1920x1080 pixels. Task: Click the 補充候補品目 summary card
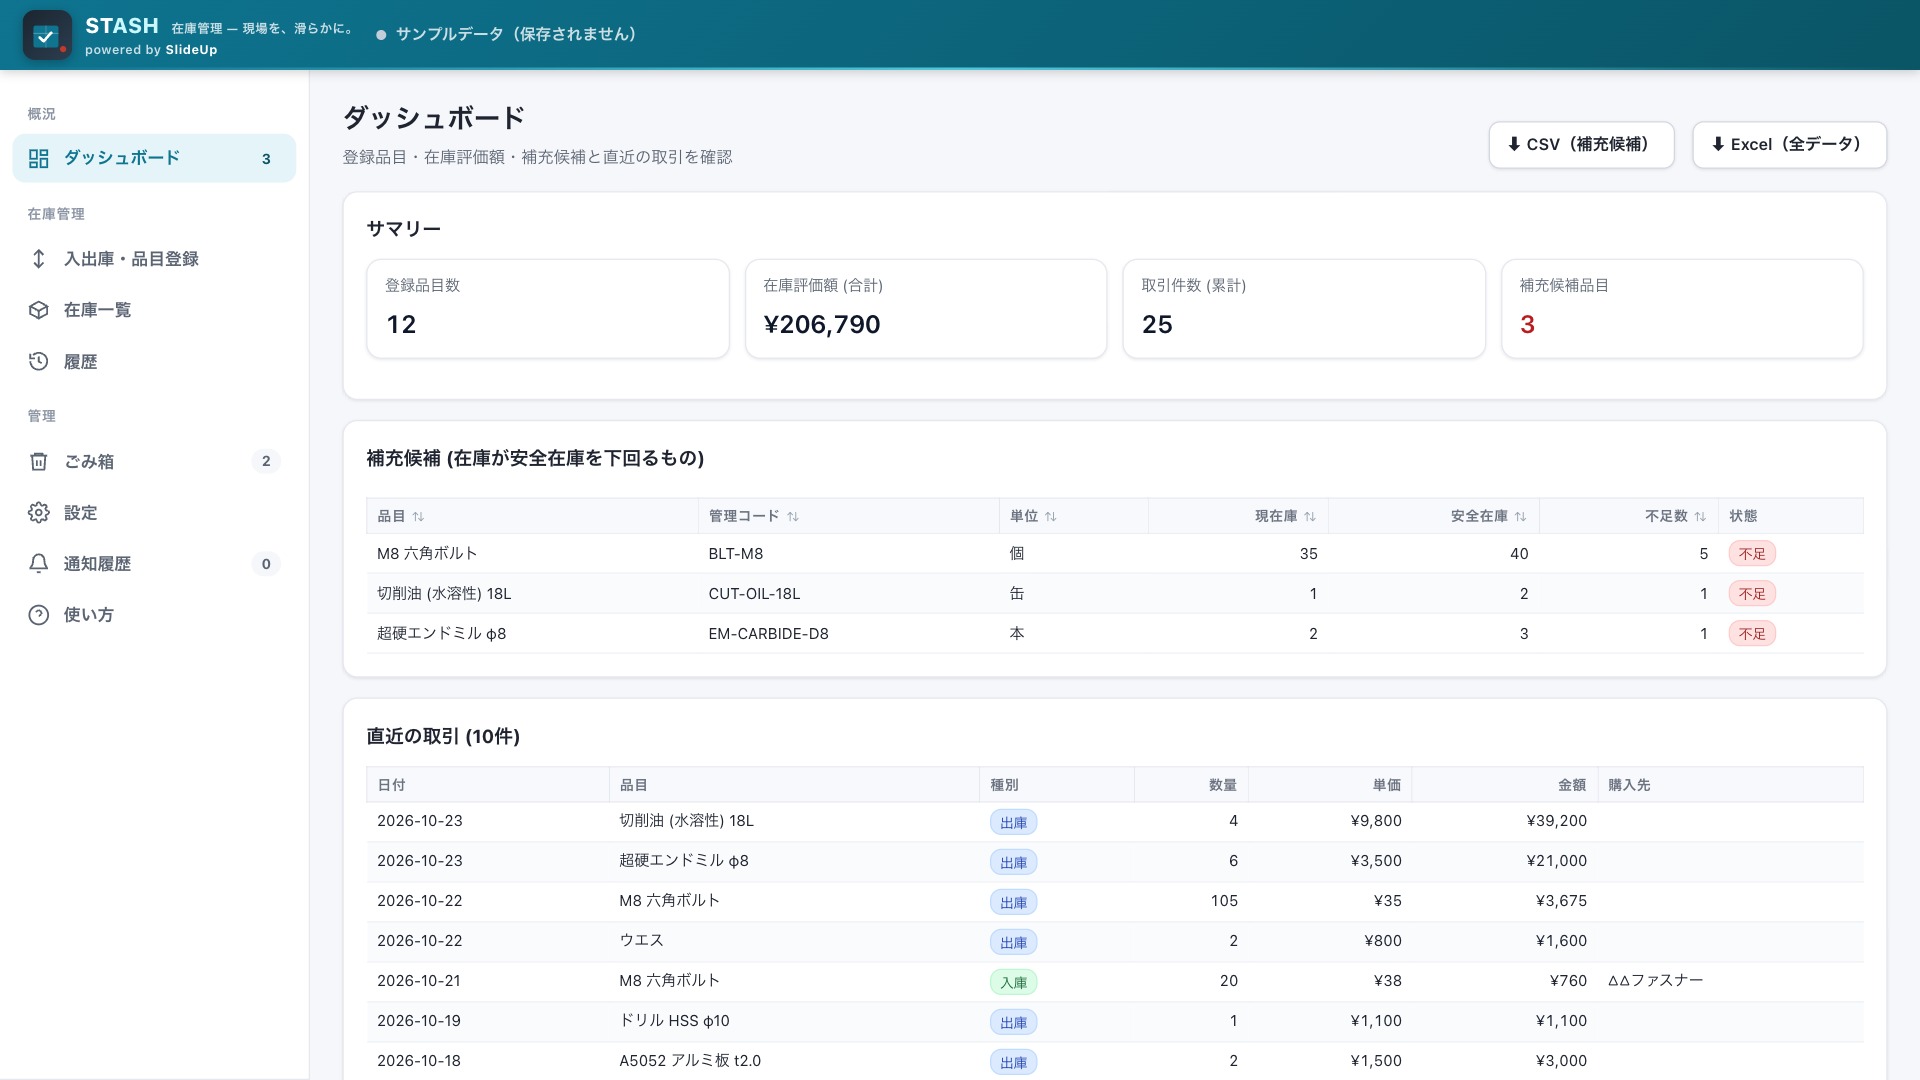coord(1682,309)
